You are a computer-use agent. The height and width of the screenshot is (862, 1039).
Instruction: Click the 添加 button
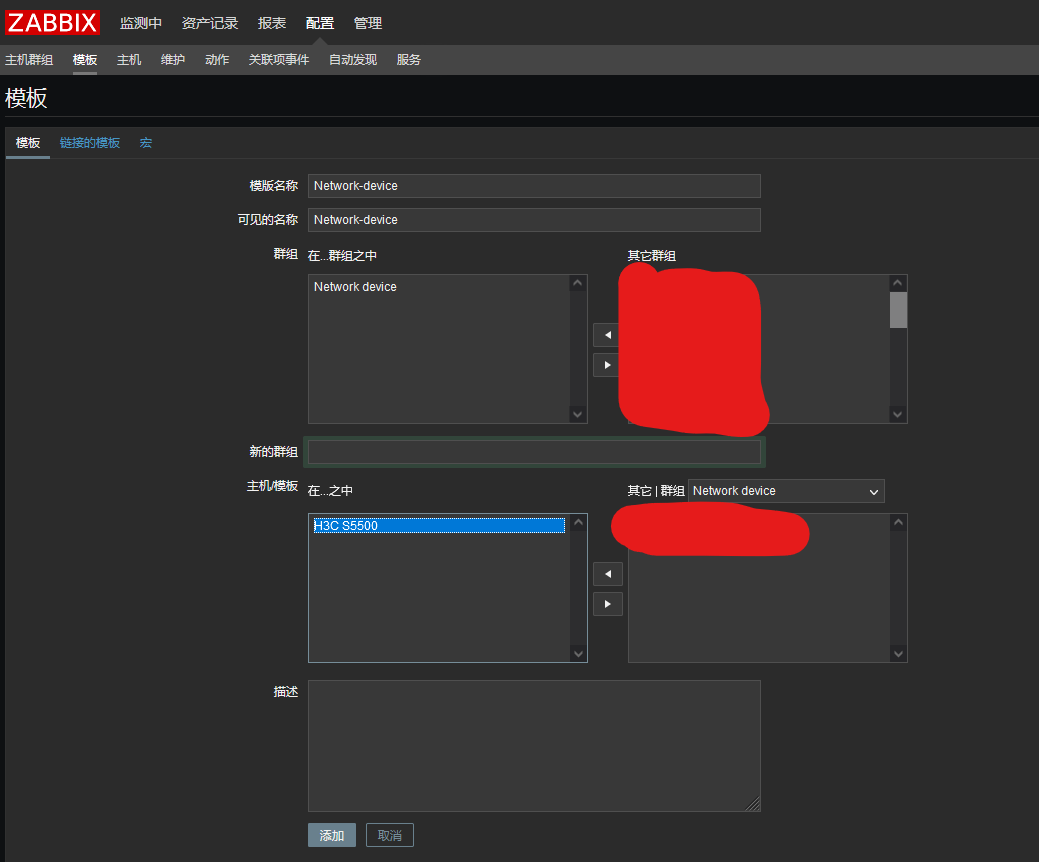tap(331, 834)
